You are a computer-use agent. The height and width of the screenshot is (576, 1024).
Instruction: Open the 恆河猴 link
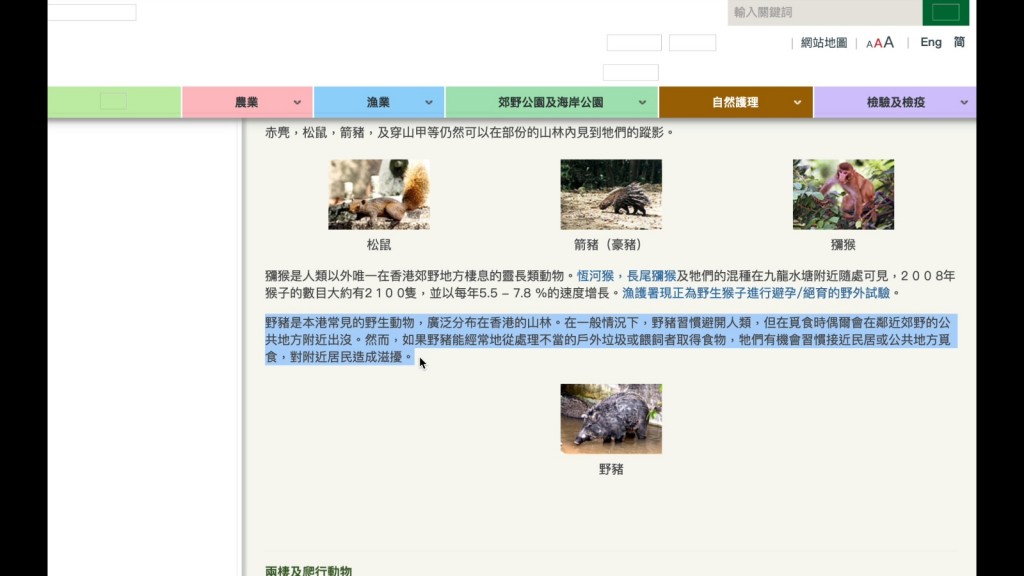(595, 276)
